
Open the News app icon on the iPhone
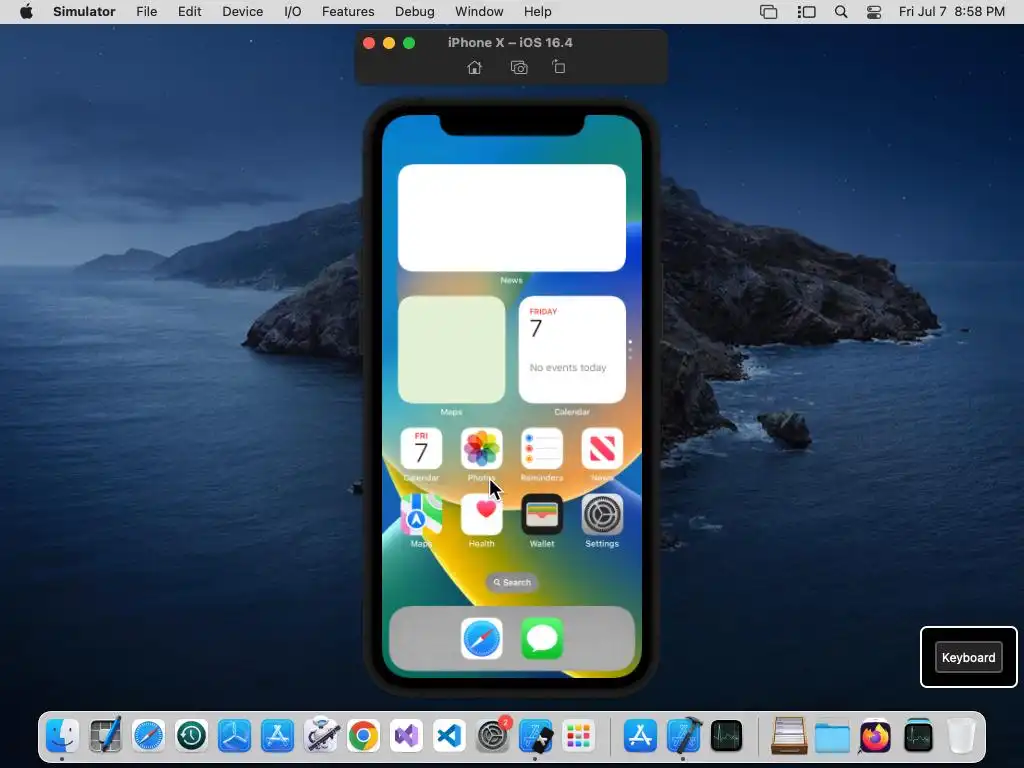pos(601,449)
